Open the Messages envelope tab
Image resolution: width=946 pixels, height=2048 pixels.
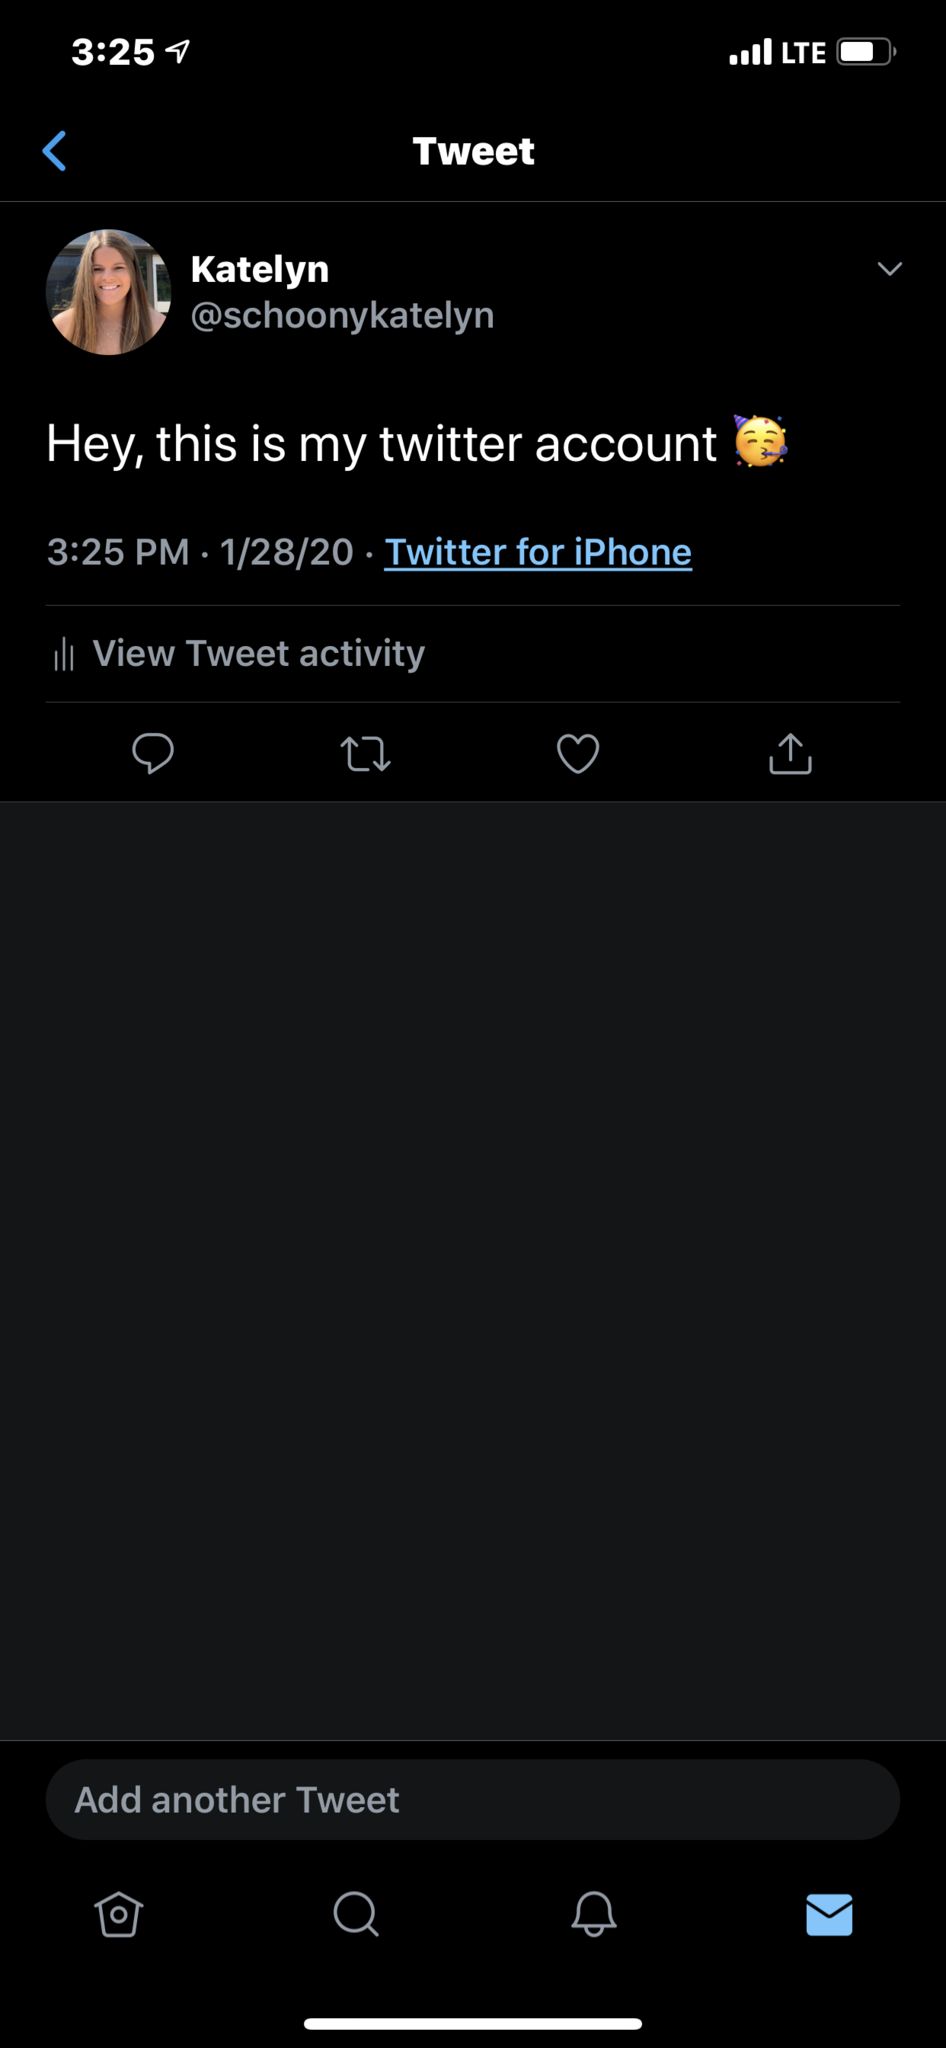pyautogui.click(x=829, y=1914)
